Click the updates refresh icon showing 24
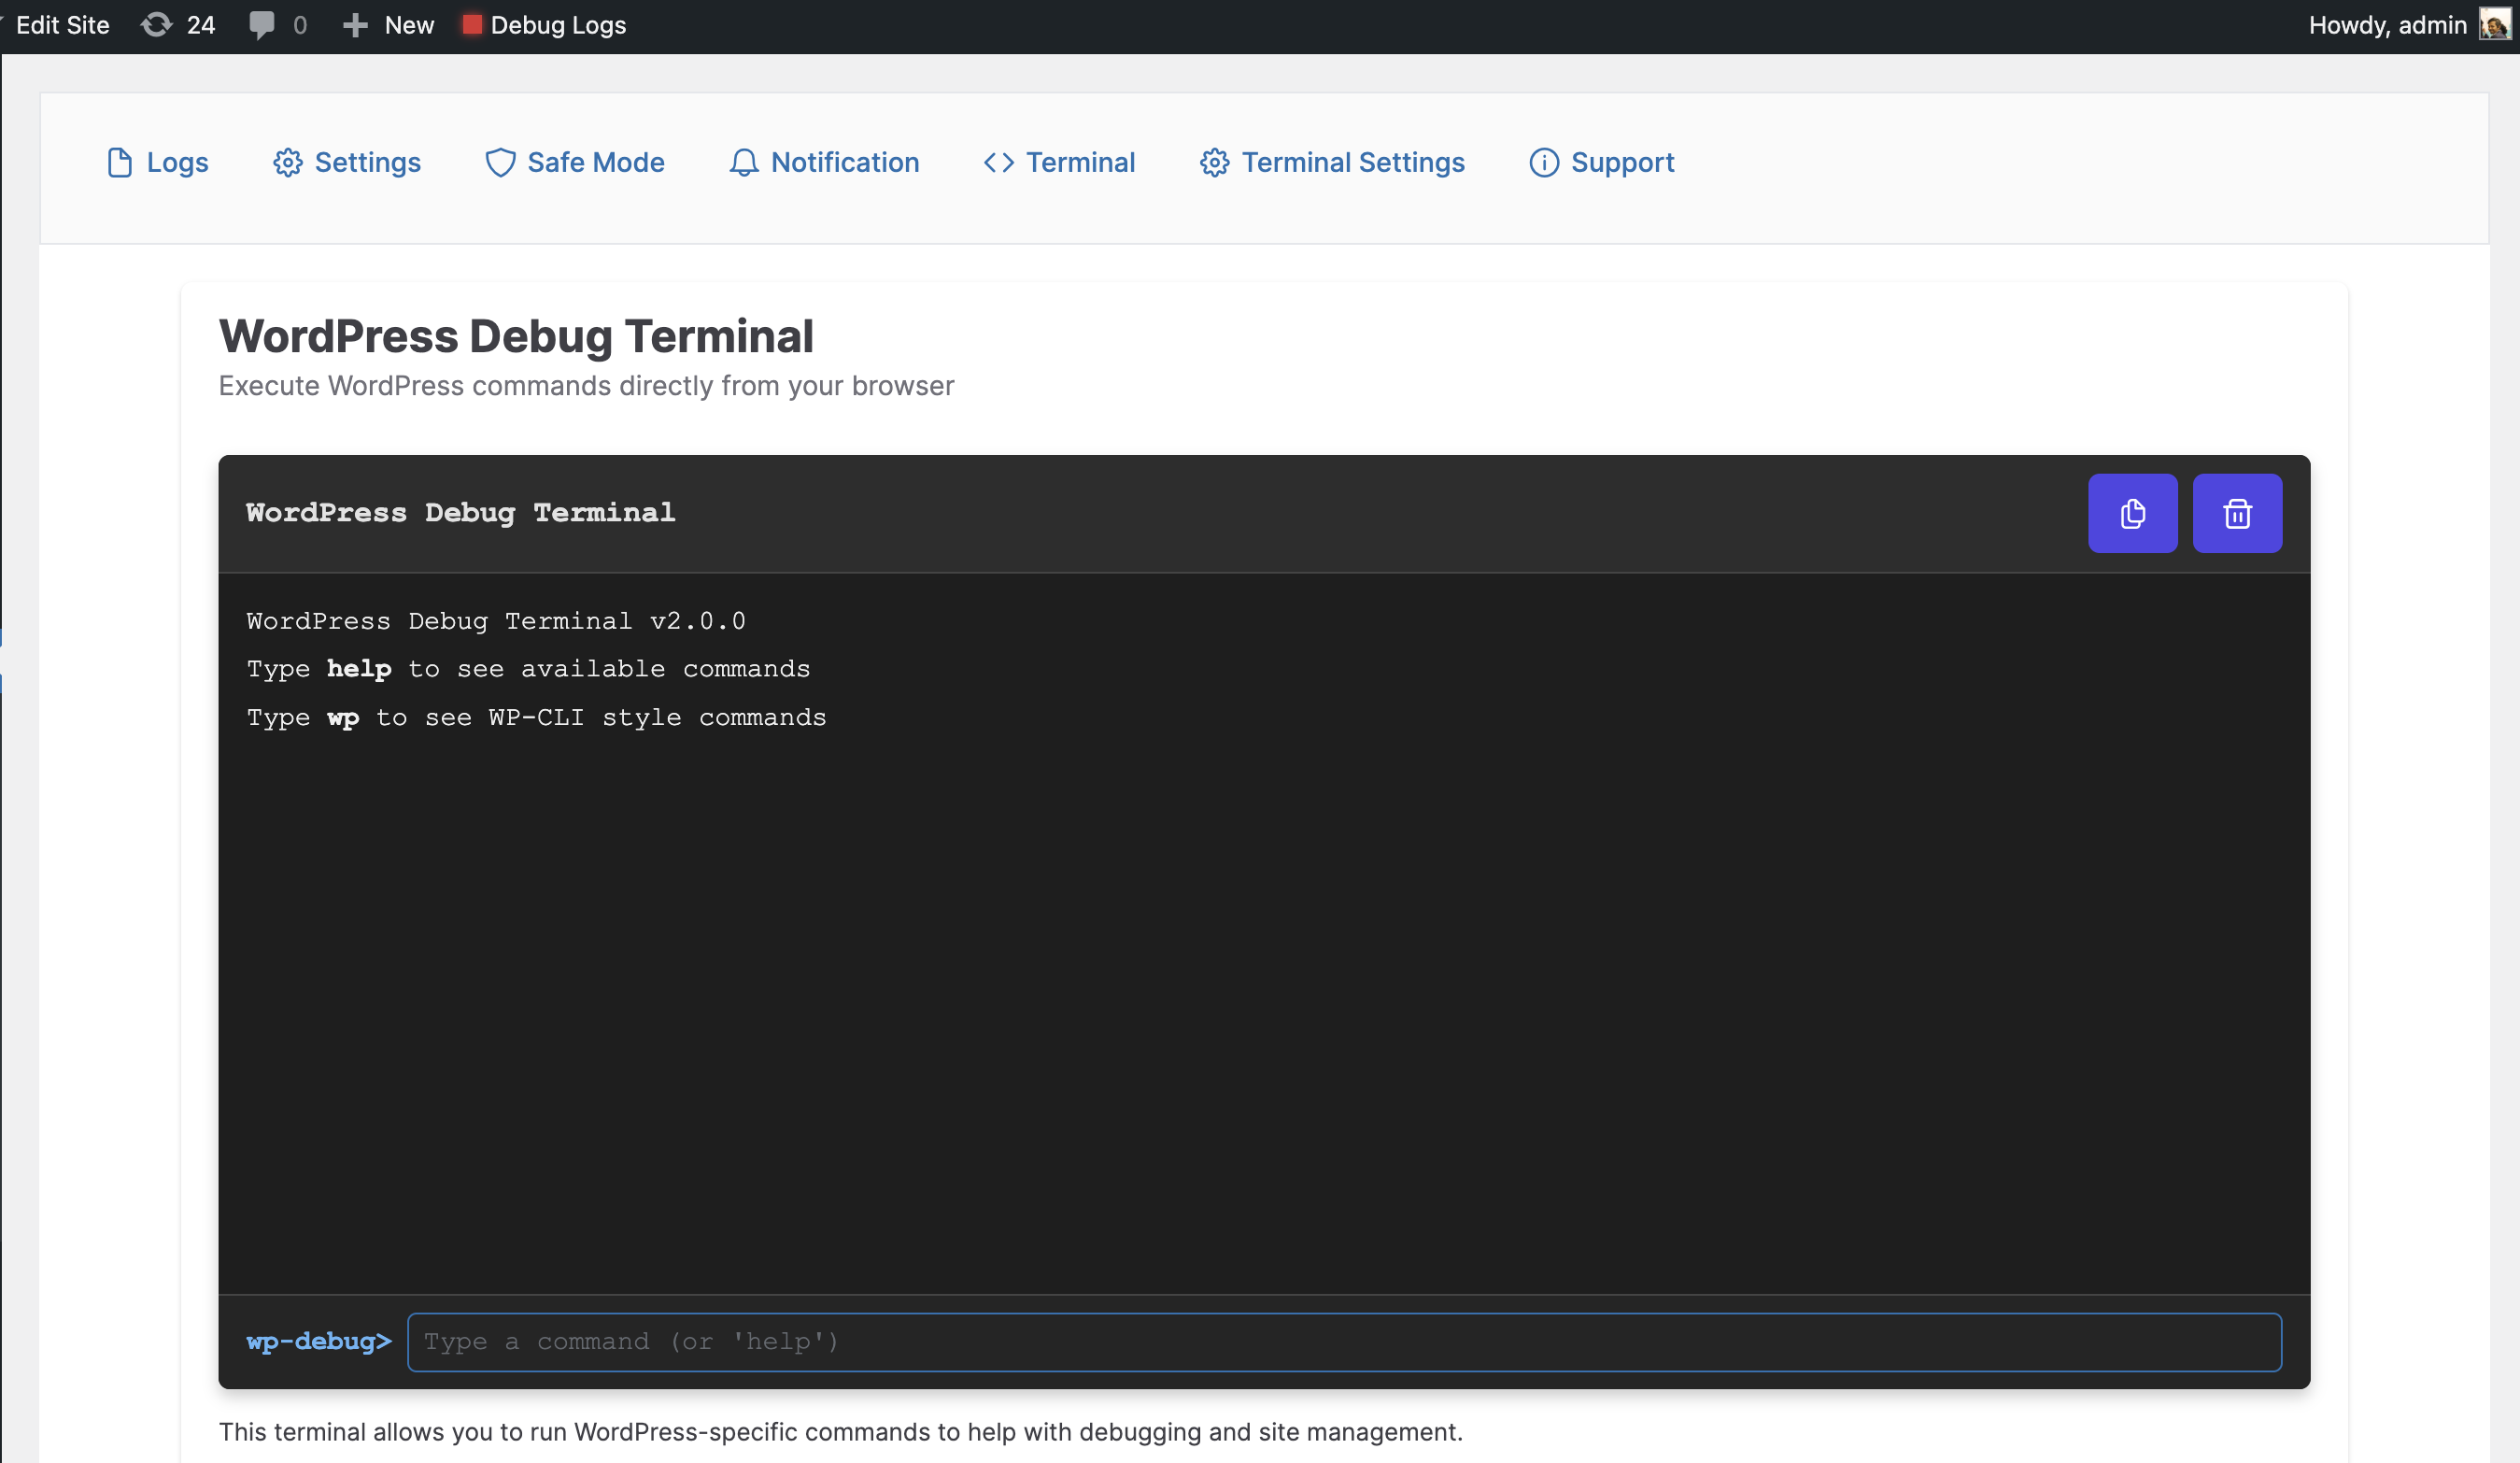The width and height of the screenshot is (2520, 1463). point(156,25)
